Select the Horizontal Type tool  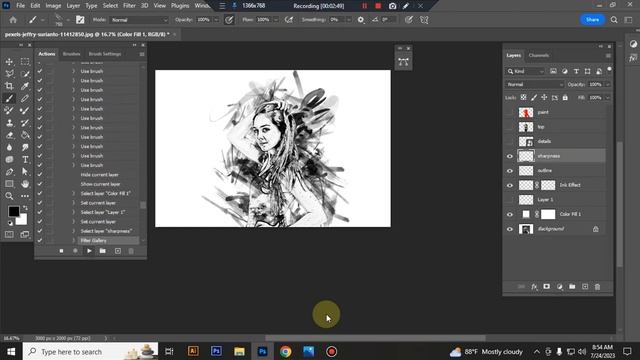tap(25, 160)
